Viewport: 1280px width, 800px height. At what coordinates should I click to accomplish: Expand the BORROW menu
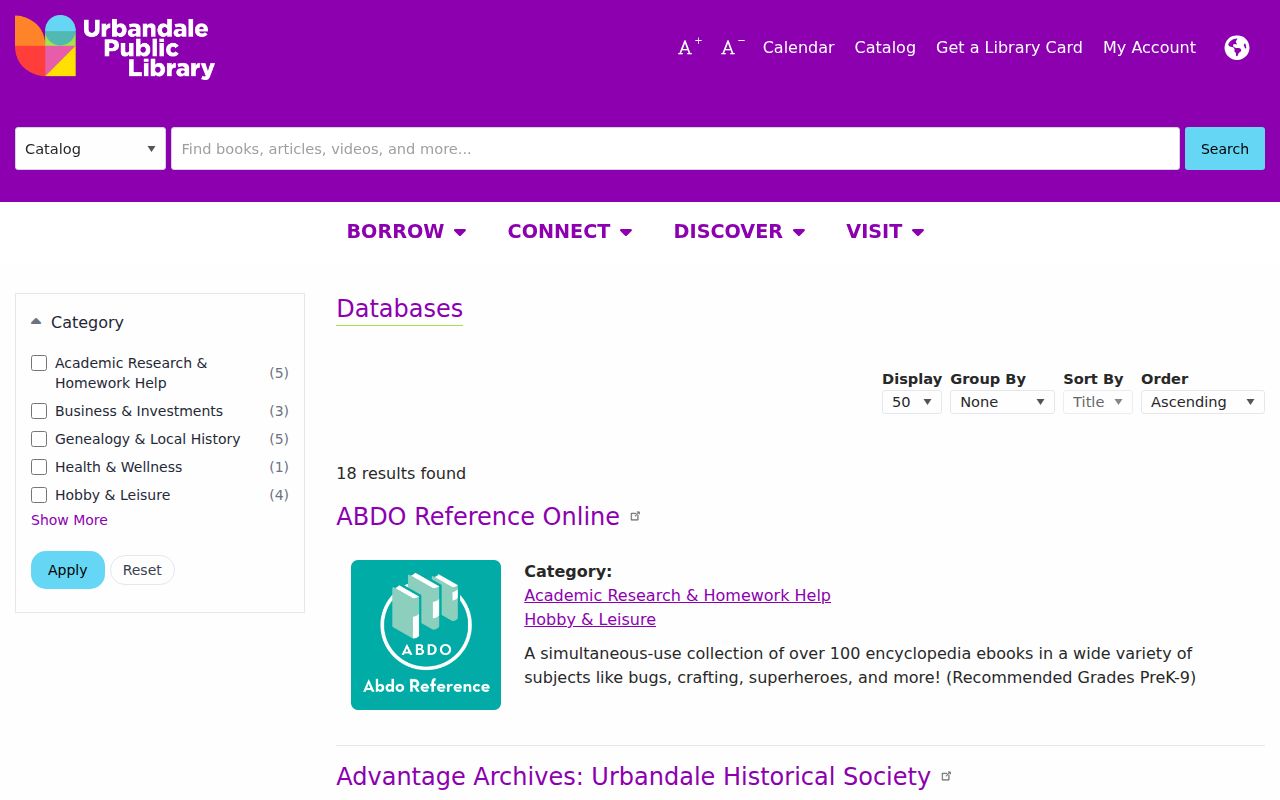click(406, 231)
